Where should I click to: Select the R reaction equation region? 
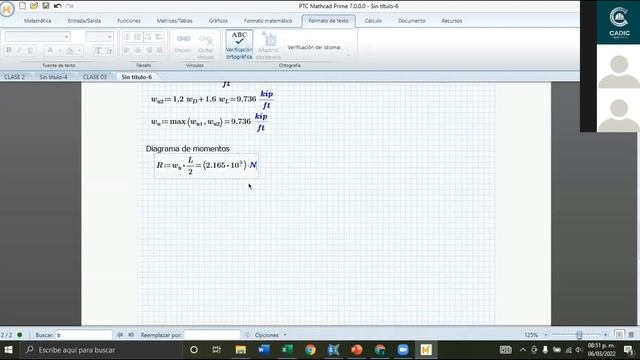(x=206, y=165)
